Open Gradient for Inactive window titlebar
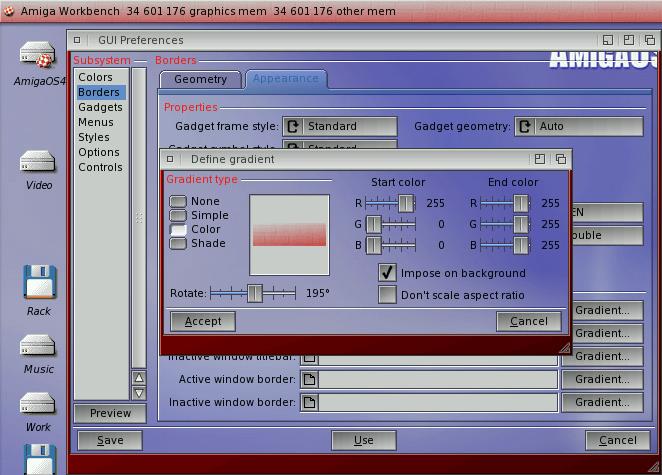 click(x=602, y=356)
